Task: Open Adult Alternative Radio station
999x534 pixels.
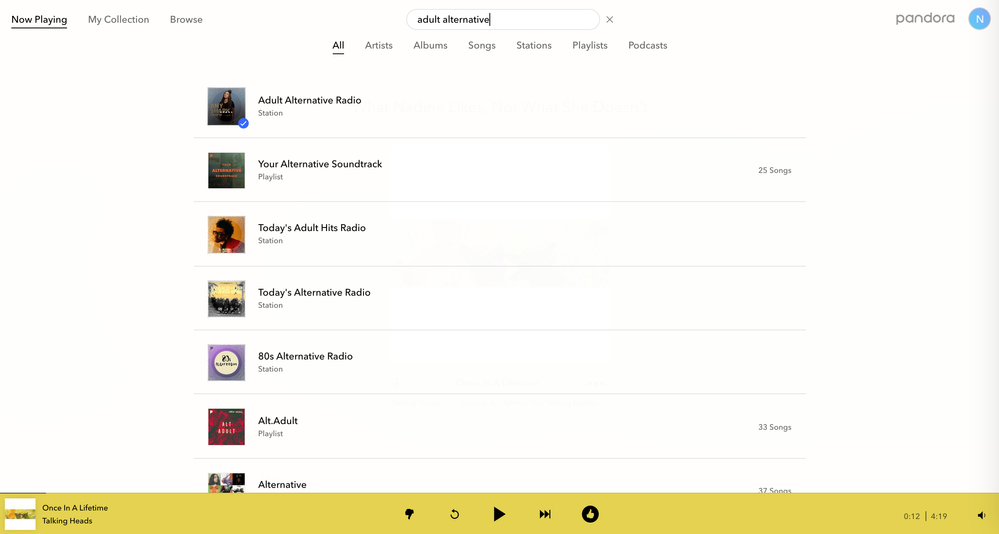Action: [x=309, y=100]
